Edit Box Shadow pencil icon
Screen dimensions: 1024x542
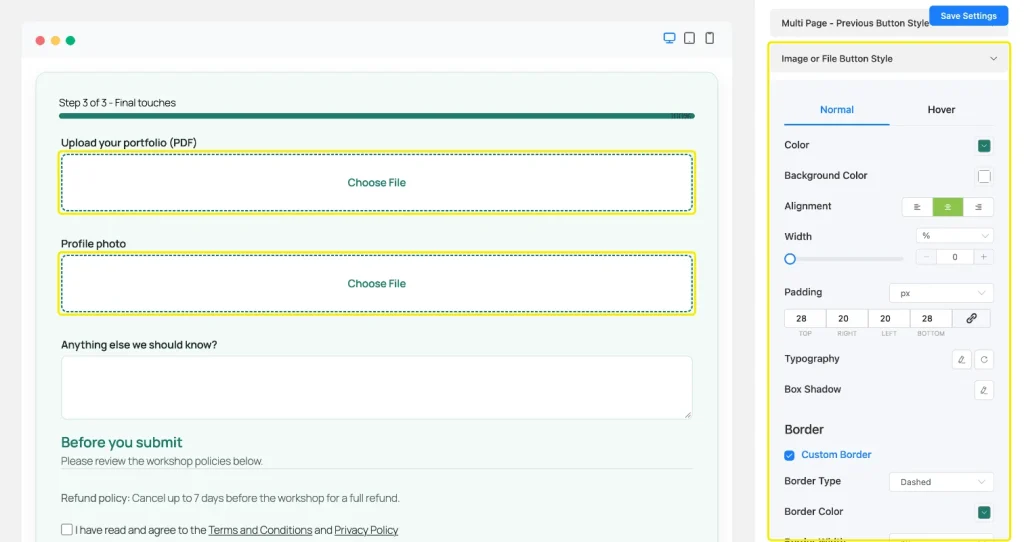[984, 390]
